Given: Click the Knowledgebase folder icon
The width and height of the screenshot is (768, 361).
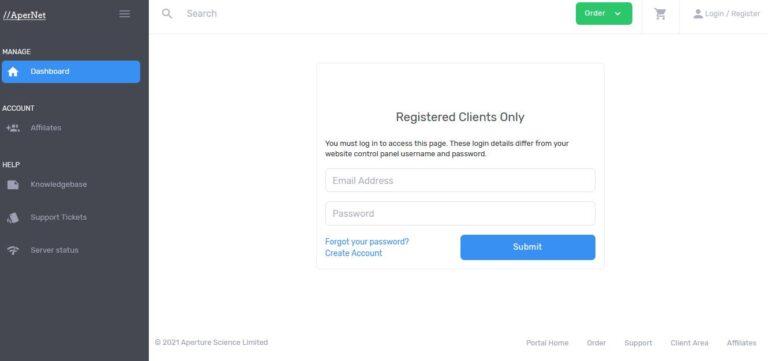Looking at the screenshot, I should 13,185.
